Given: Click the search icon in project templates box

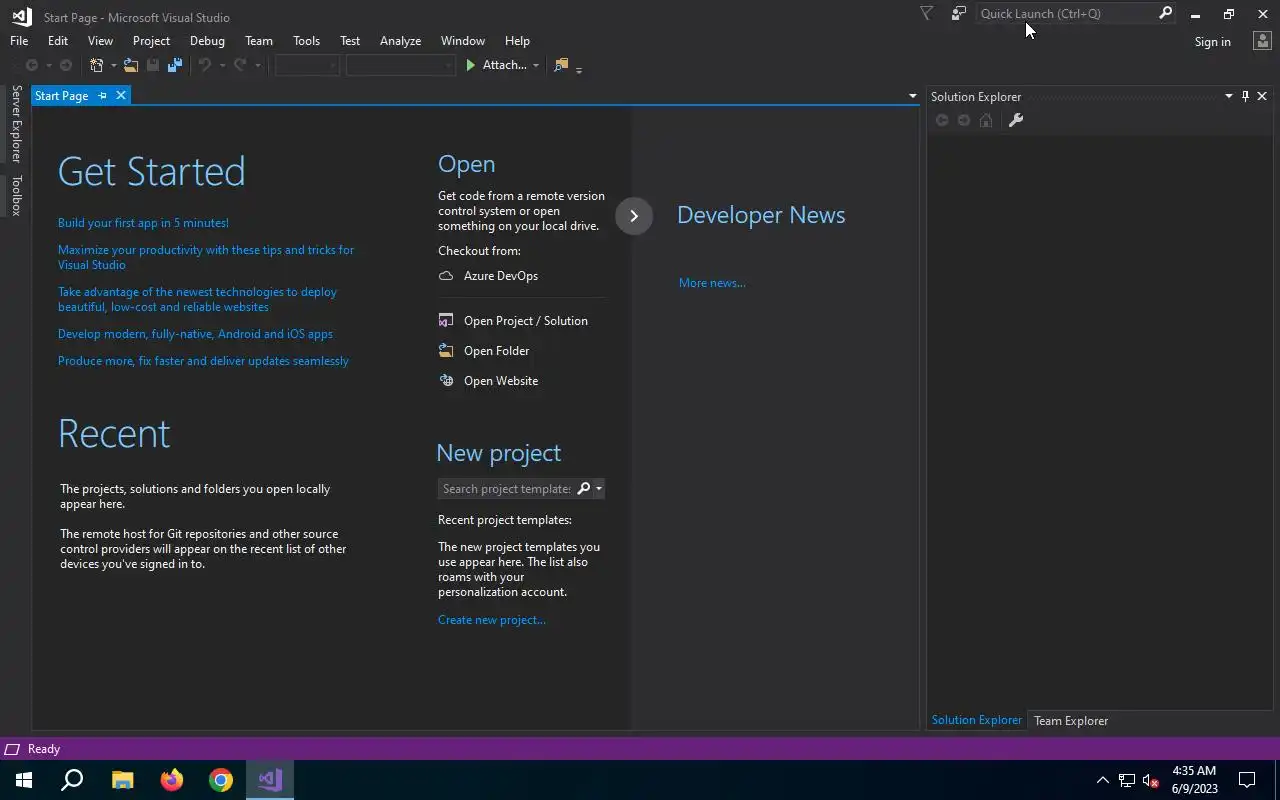Looking at the screenshot, I should click(584, 488).
